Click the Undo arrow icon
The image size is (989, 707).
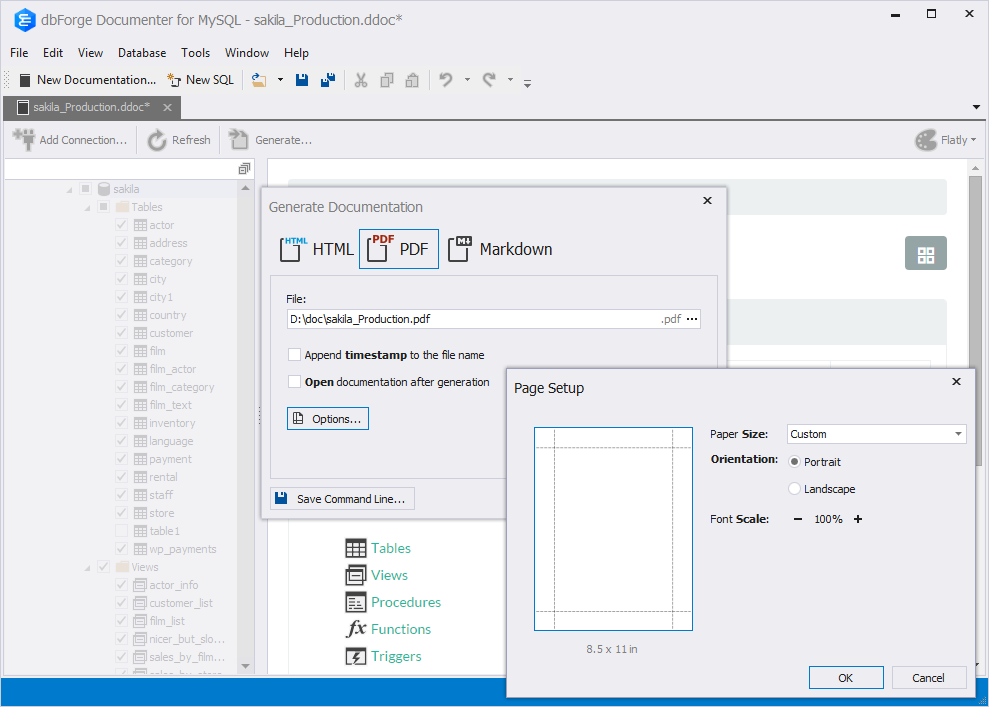(x=446, y=79)
